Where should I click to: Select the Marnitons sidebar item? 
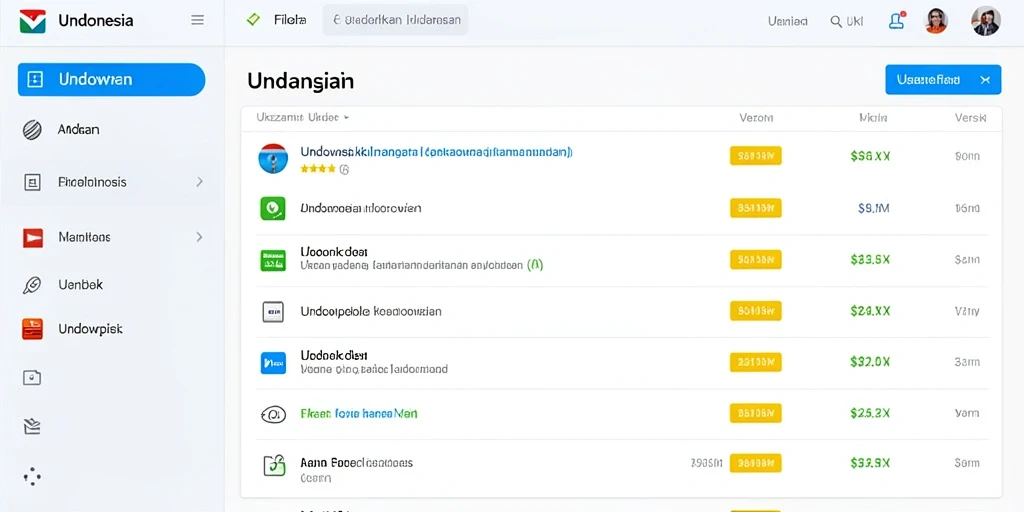(x=84, y=237)
